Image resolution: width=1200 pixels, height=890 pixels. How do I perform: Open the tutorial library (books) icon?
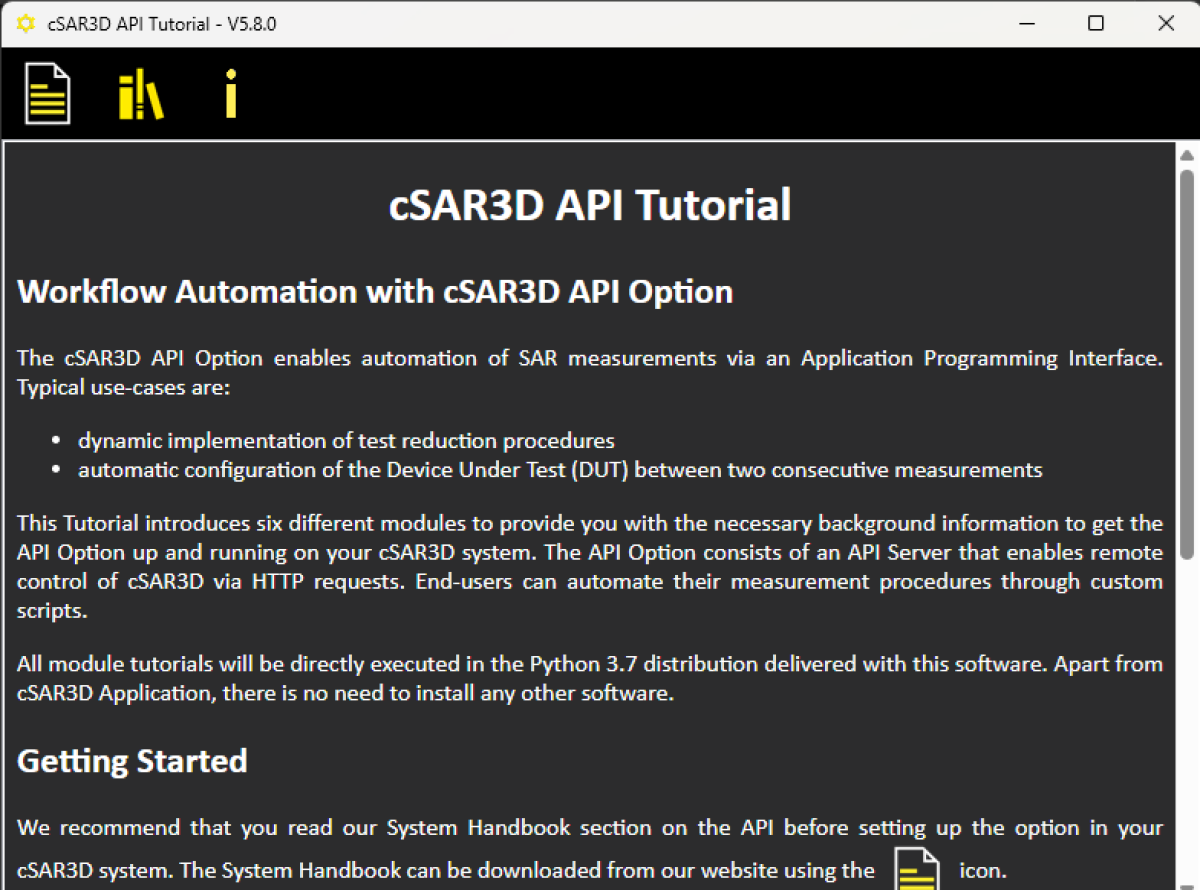pos(140,92)
